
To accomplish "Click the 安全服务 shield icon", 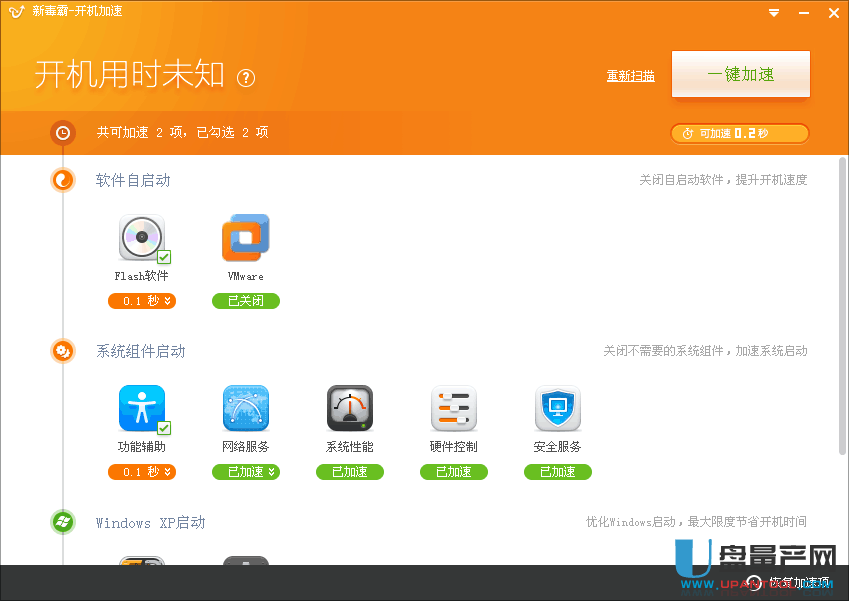I will click(557, 408).
